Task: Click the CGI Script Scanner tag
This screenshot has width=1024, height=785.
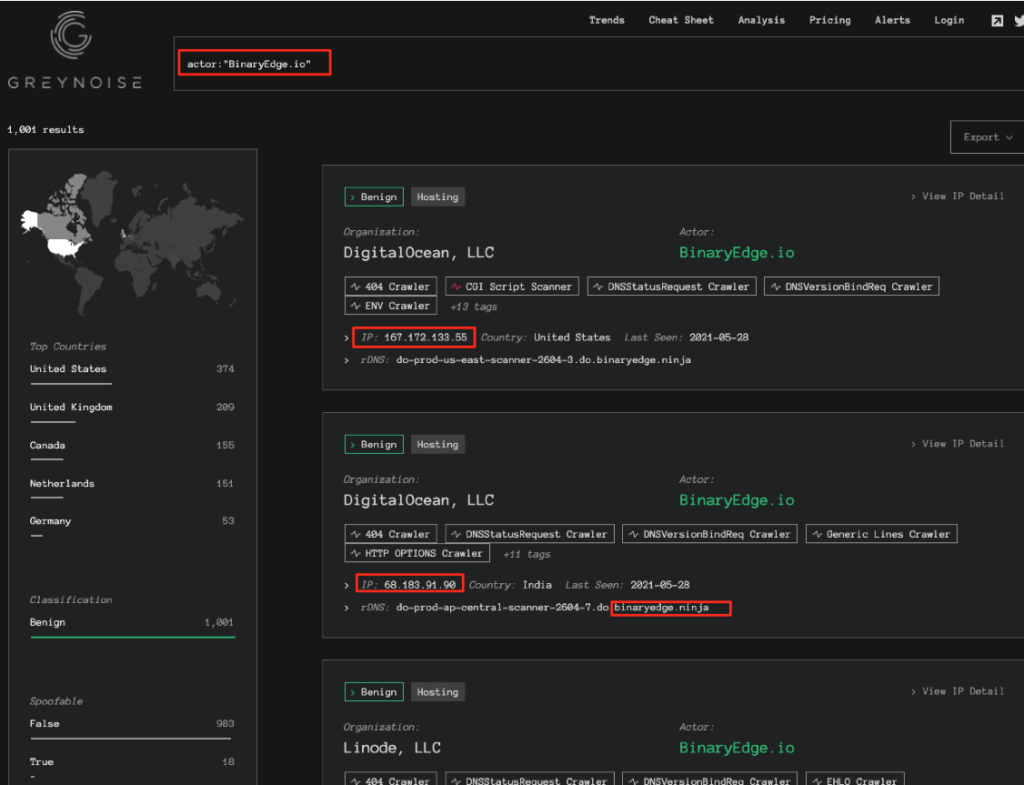Action: pos(512,287)
